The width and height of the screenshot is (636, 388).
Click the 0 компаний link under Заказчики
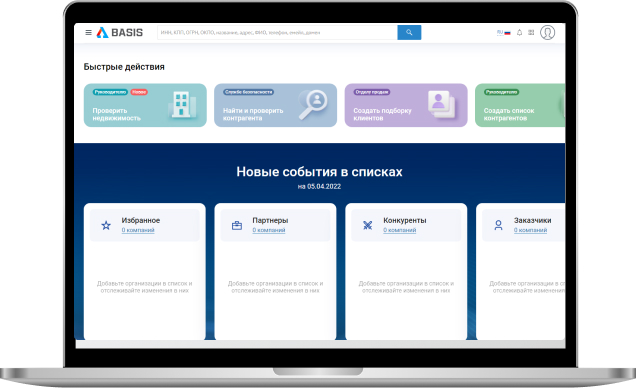point(531,230)
